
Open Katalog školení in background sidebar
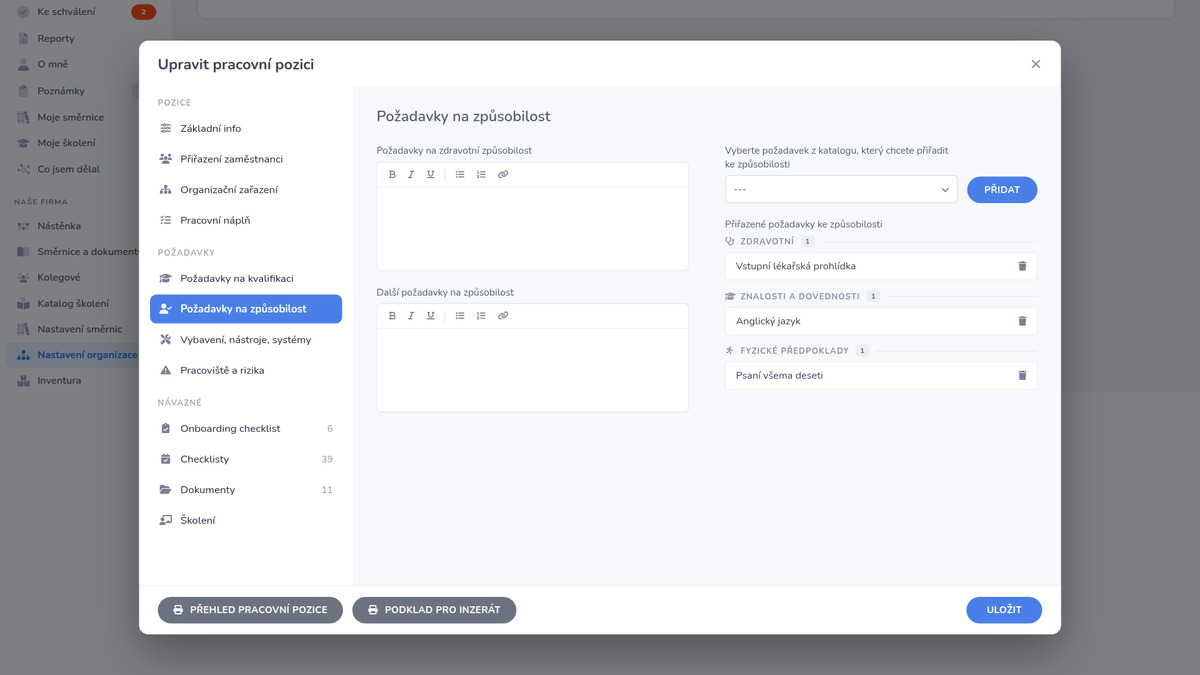(73, 303)
